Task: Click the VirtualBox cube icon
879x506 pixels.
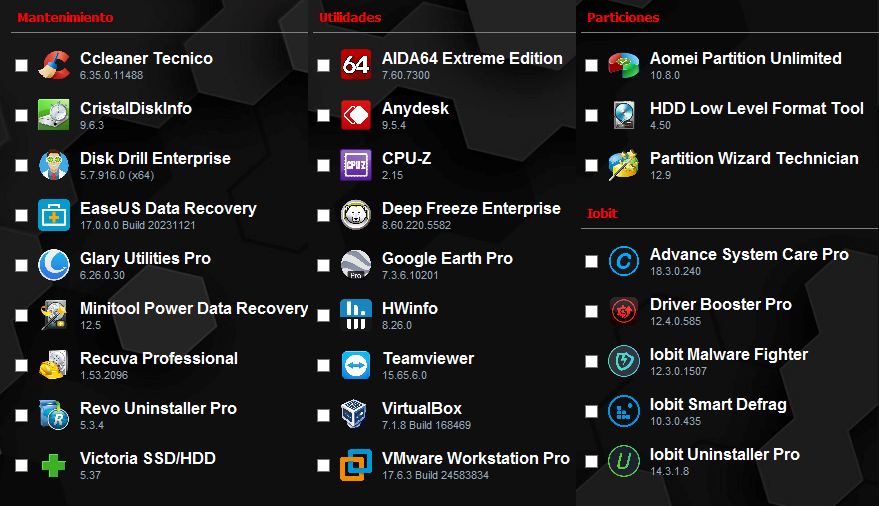Action: tap(356, 415)
